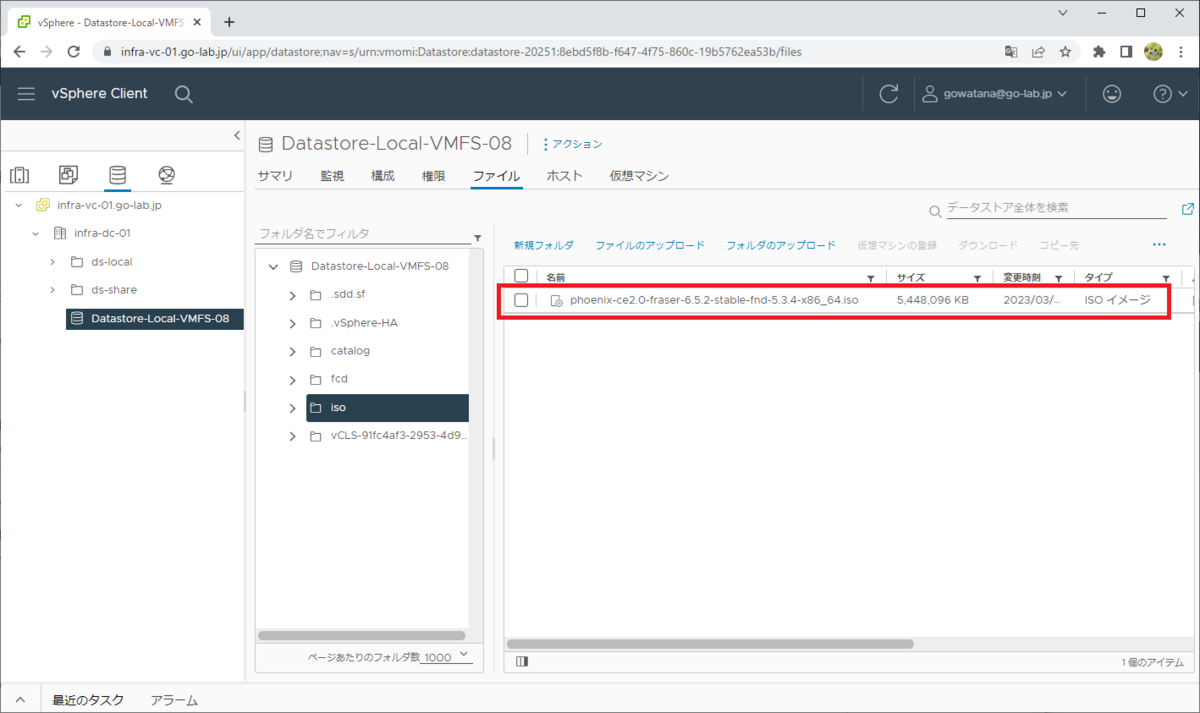Select all files header checkbox

coord(521,277)
